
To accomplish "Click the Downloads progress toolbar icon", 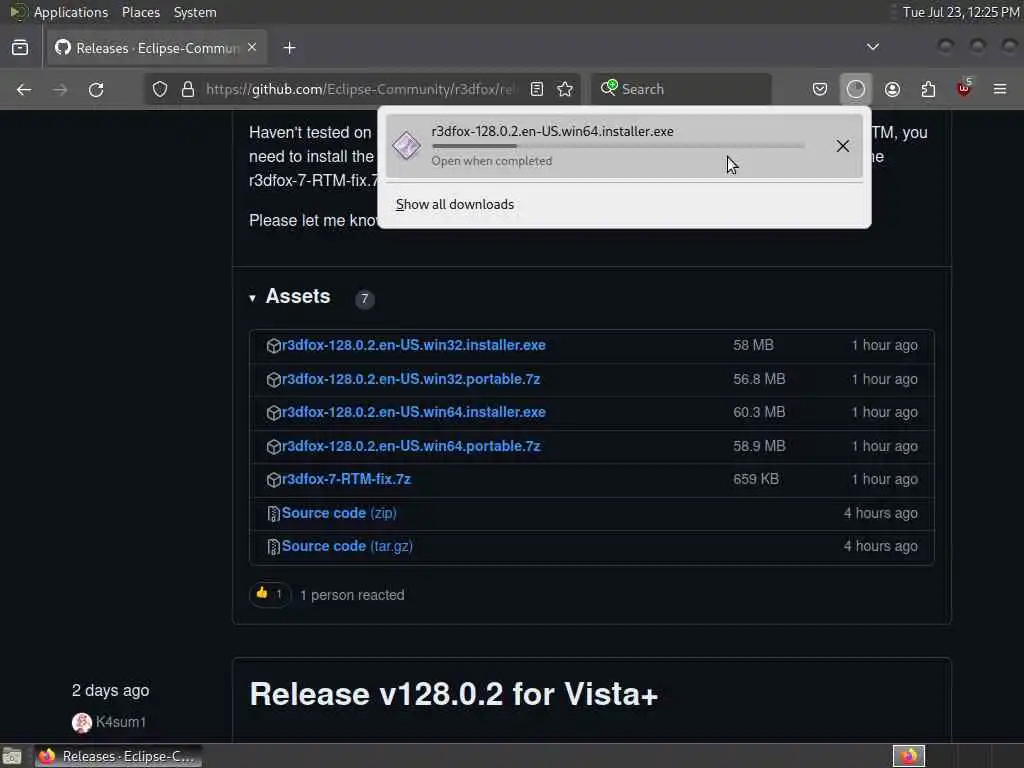I will click(x=856, y=89).
